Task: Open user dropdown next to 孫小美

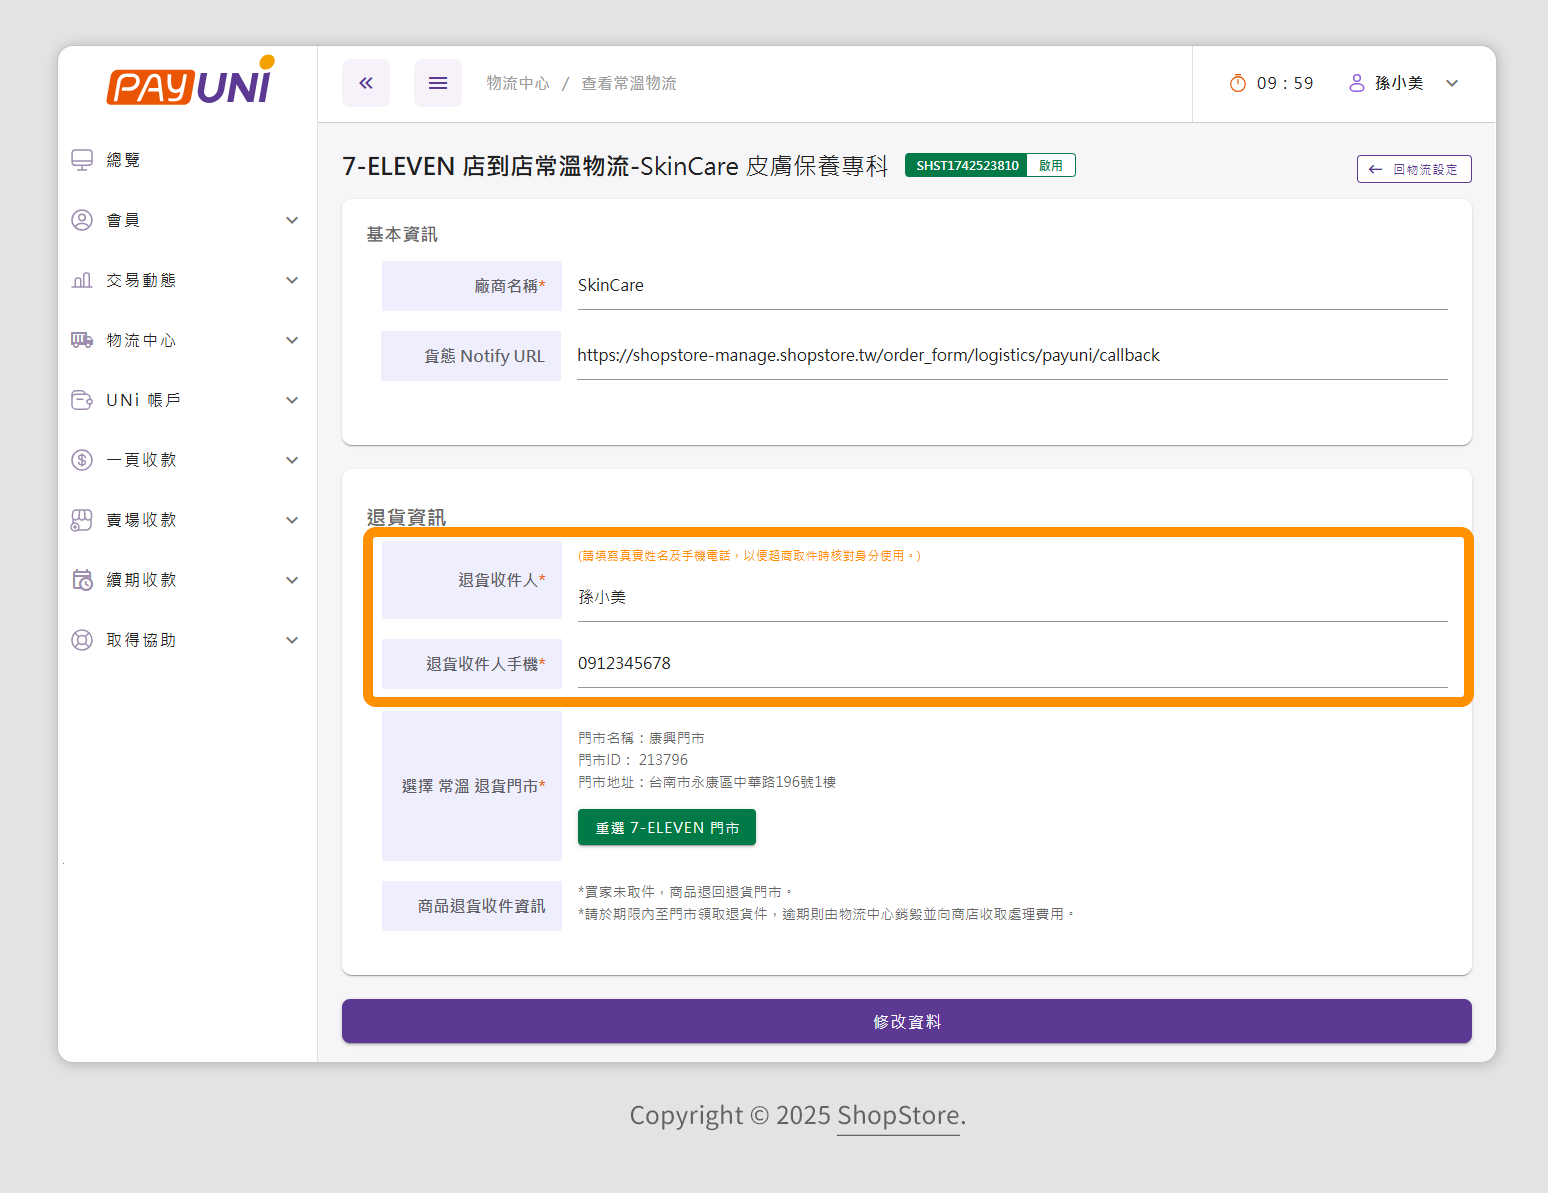Action: (1452, 83)
